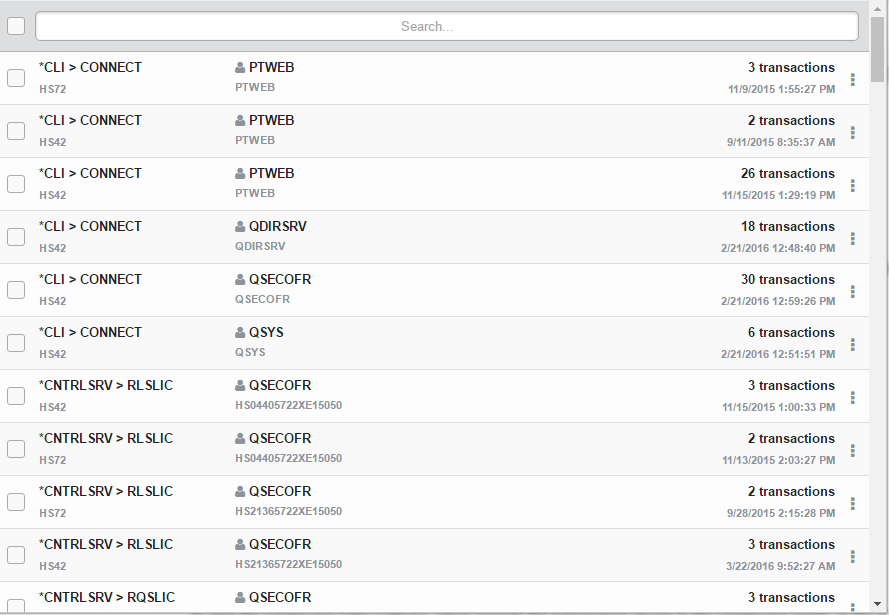Click into the Search field
The height and width of the screenshot is (615, 889).
coord(446,26)
